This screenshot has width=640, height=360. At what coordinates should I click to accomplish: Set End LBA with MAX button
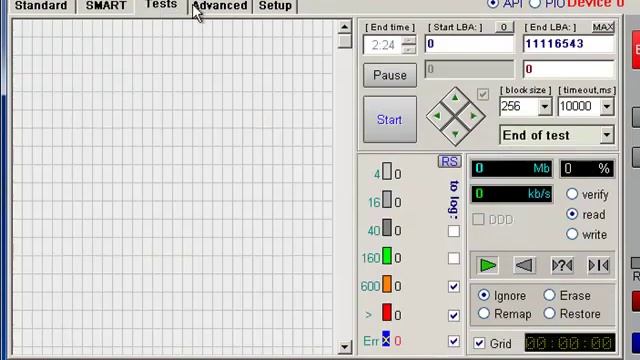603,27
